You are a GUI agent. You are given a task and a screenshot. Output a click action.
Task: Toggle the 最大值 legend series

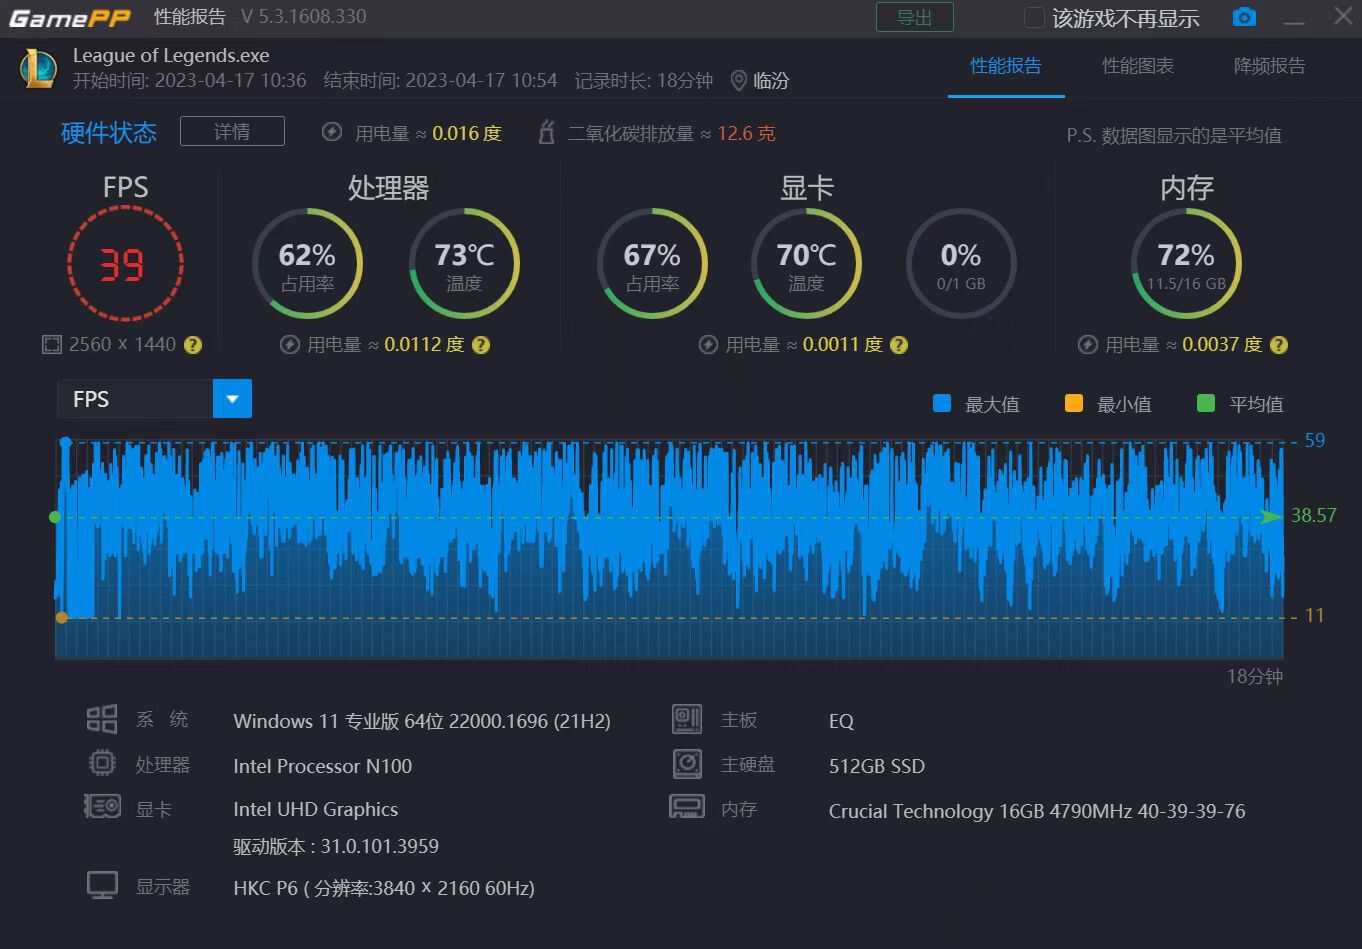(976, 404)
